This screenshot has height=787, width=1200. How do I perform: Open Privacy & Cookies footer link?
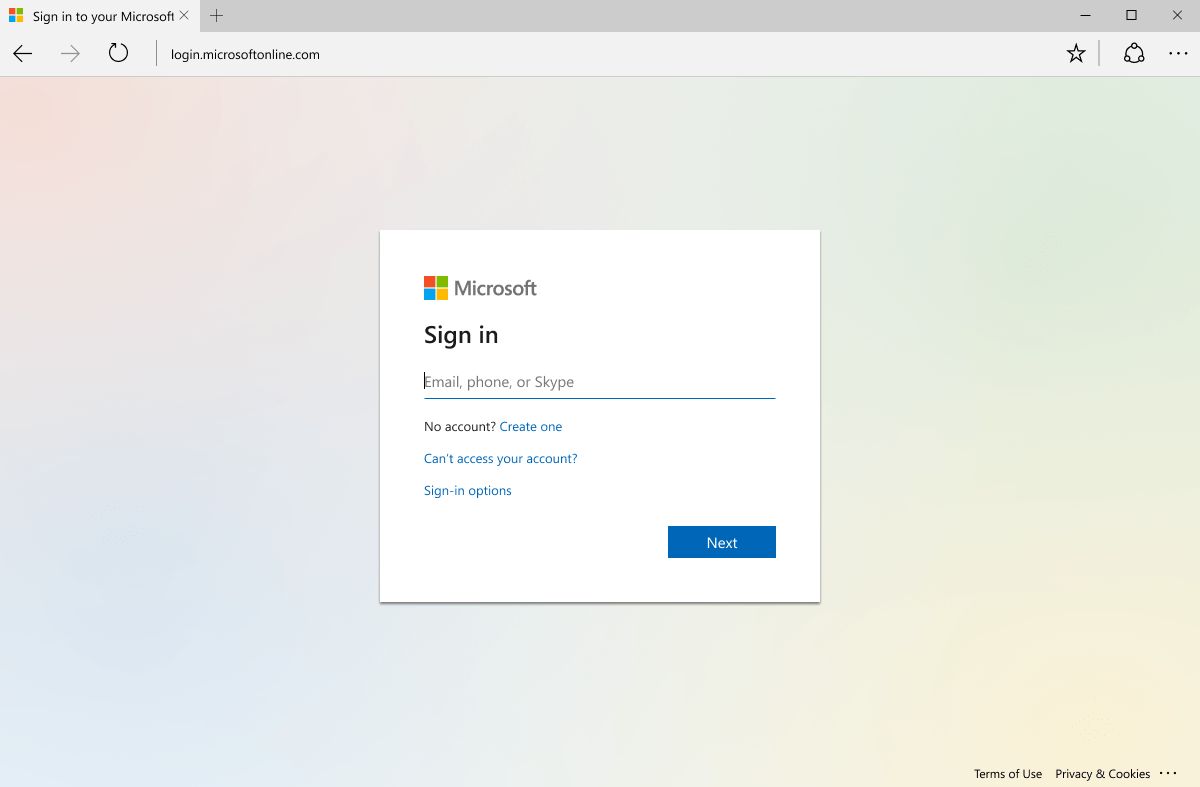click(x=1102, y=774)
